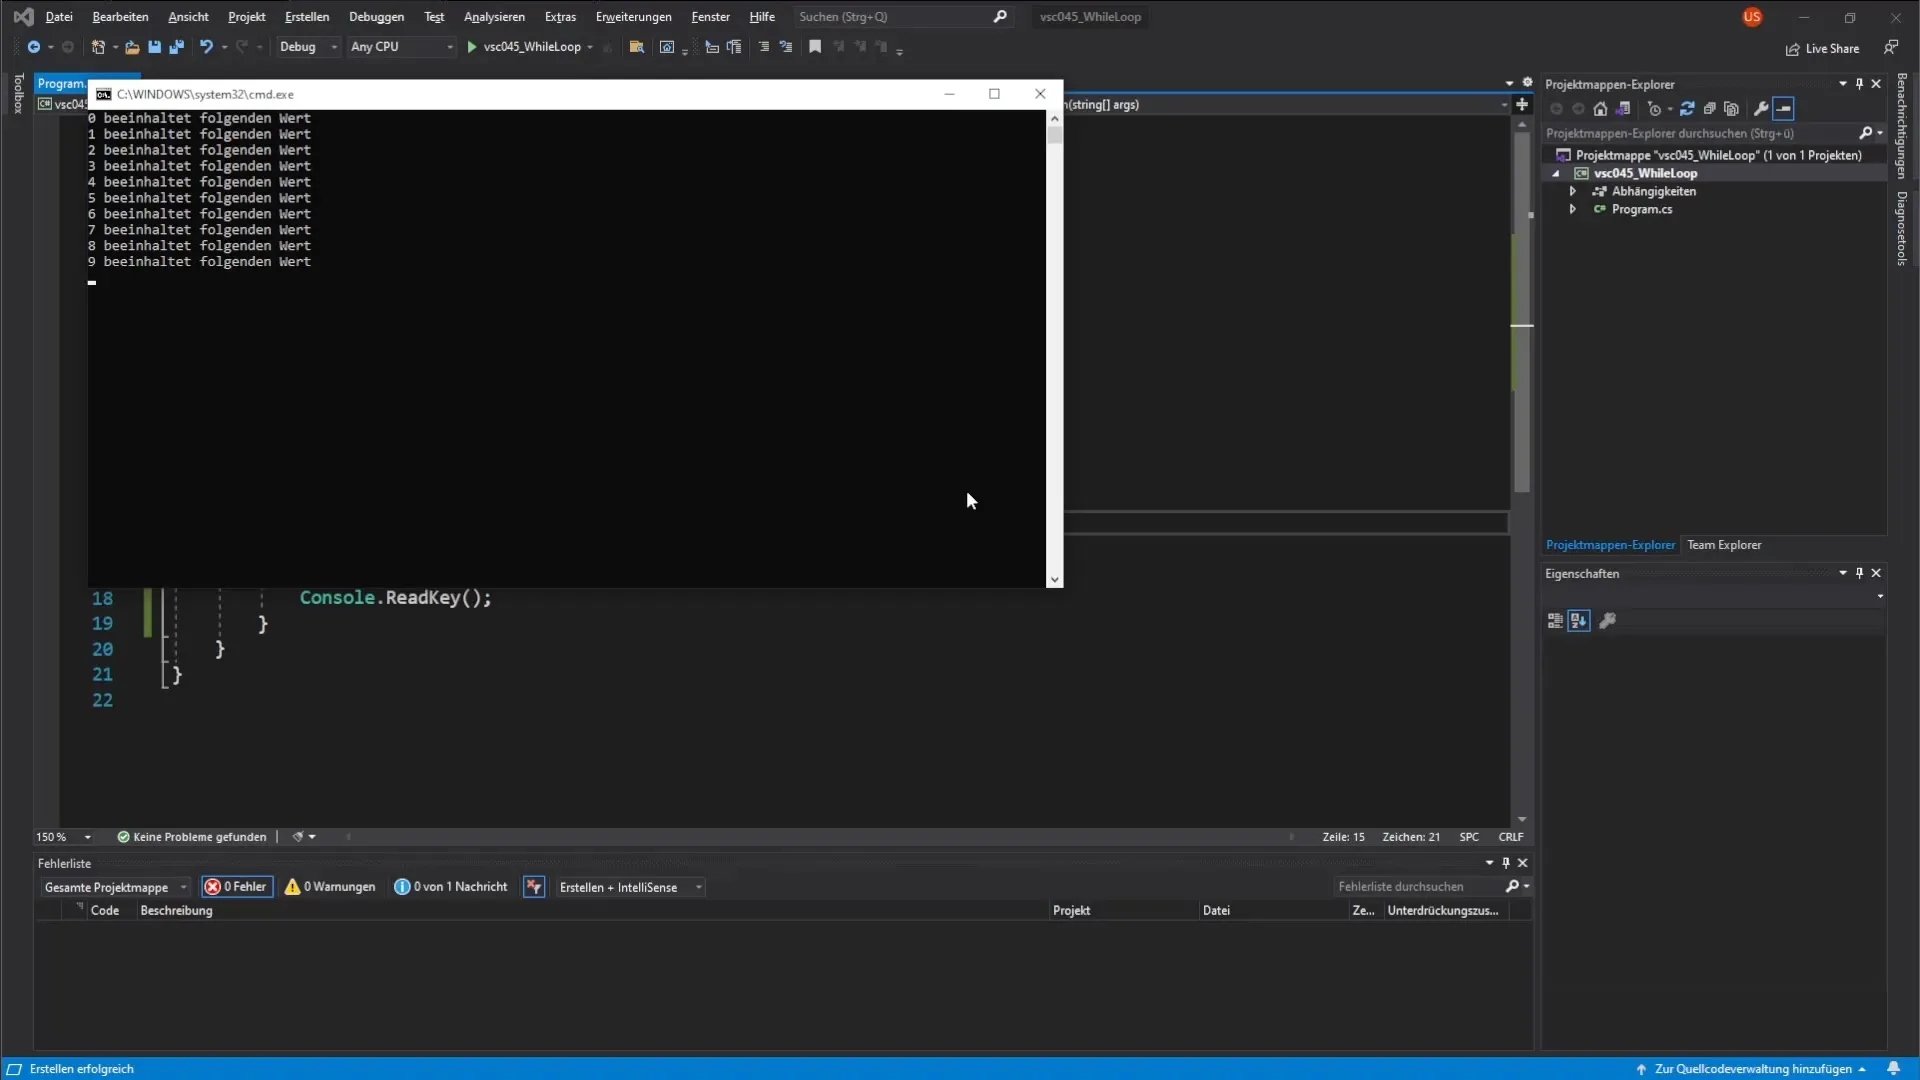Image resolution: width=1920 pixels, height=1080 pixels.
Task: Switch views icon in Projektmappen-Explorer toolbar
Action: click(1623, 109)
